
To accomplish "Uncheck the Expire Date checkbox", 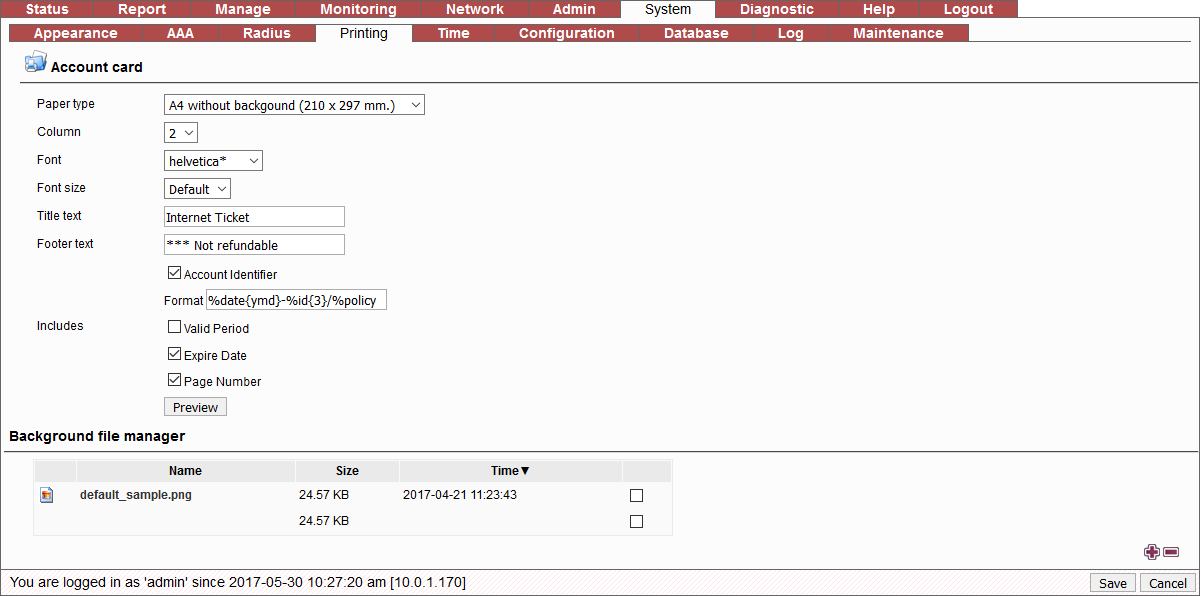I will tap(175, 353).
